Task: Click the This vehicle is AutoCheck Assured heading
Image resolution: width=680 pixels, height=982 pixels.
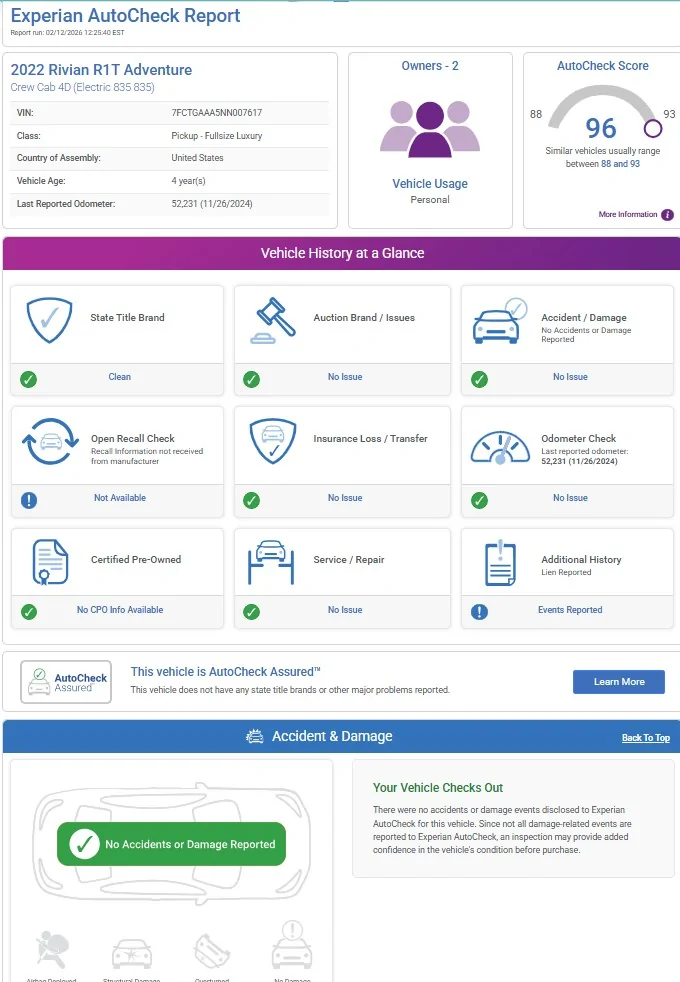Action: point(225,672)
